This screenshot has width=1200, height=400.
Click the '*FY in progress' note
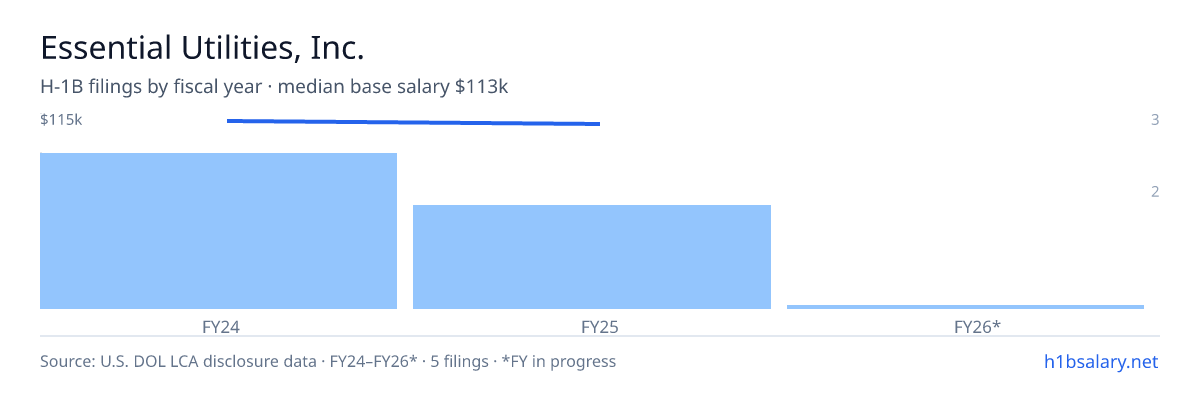pyautogui.click(x=557, y=361)
